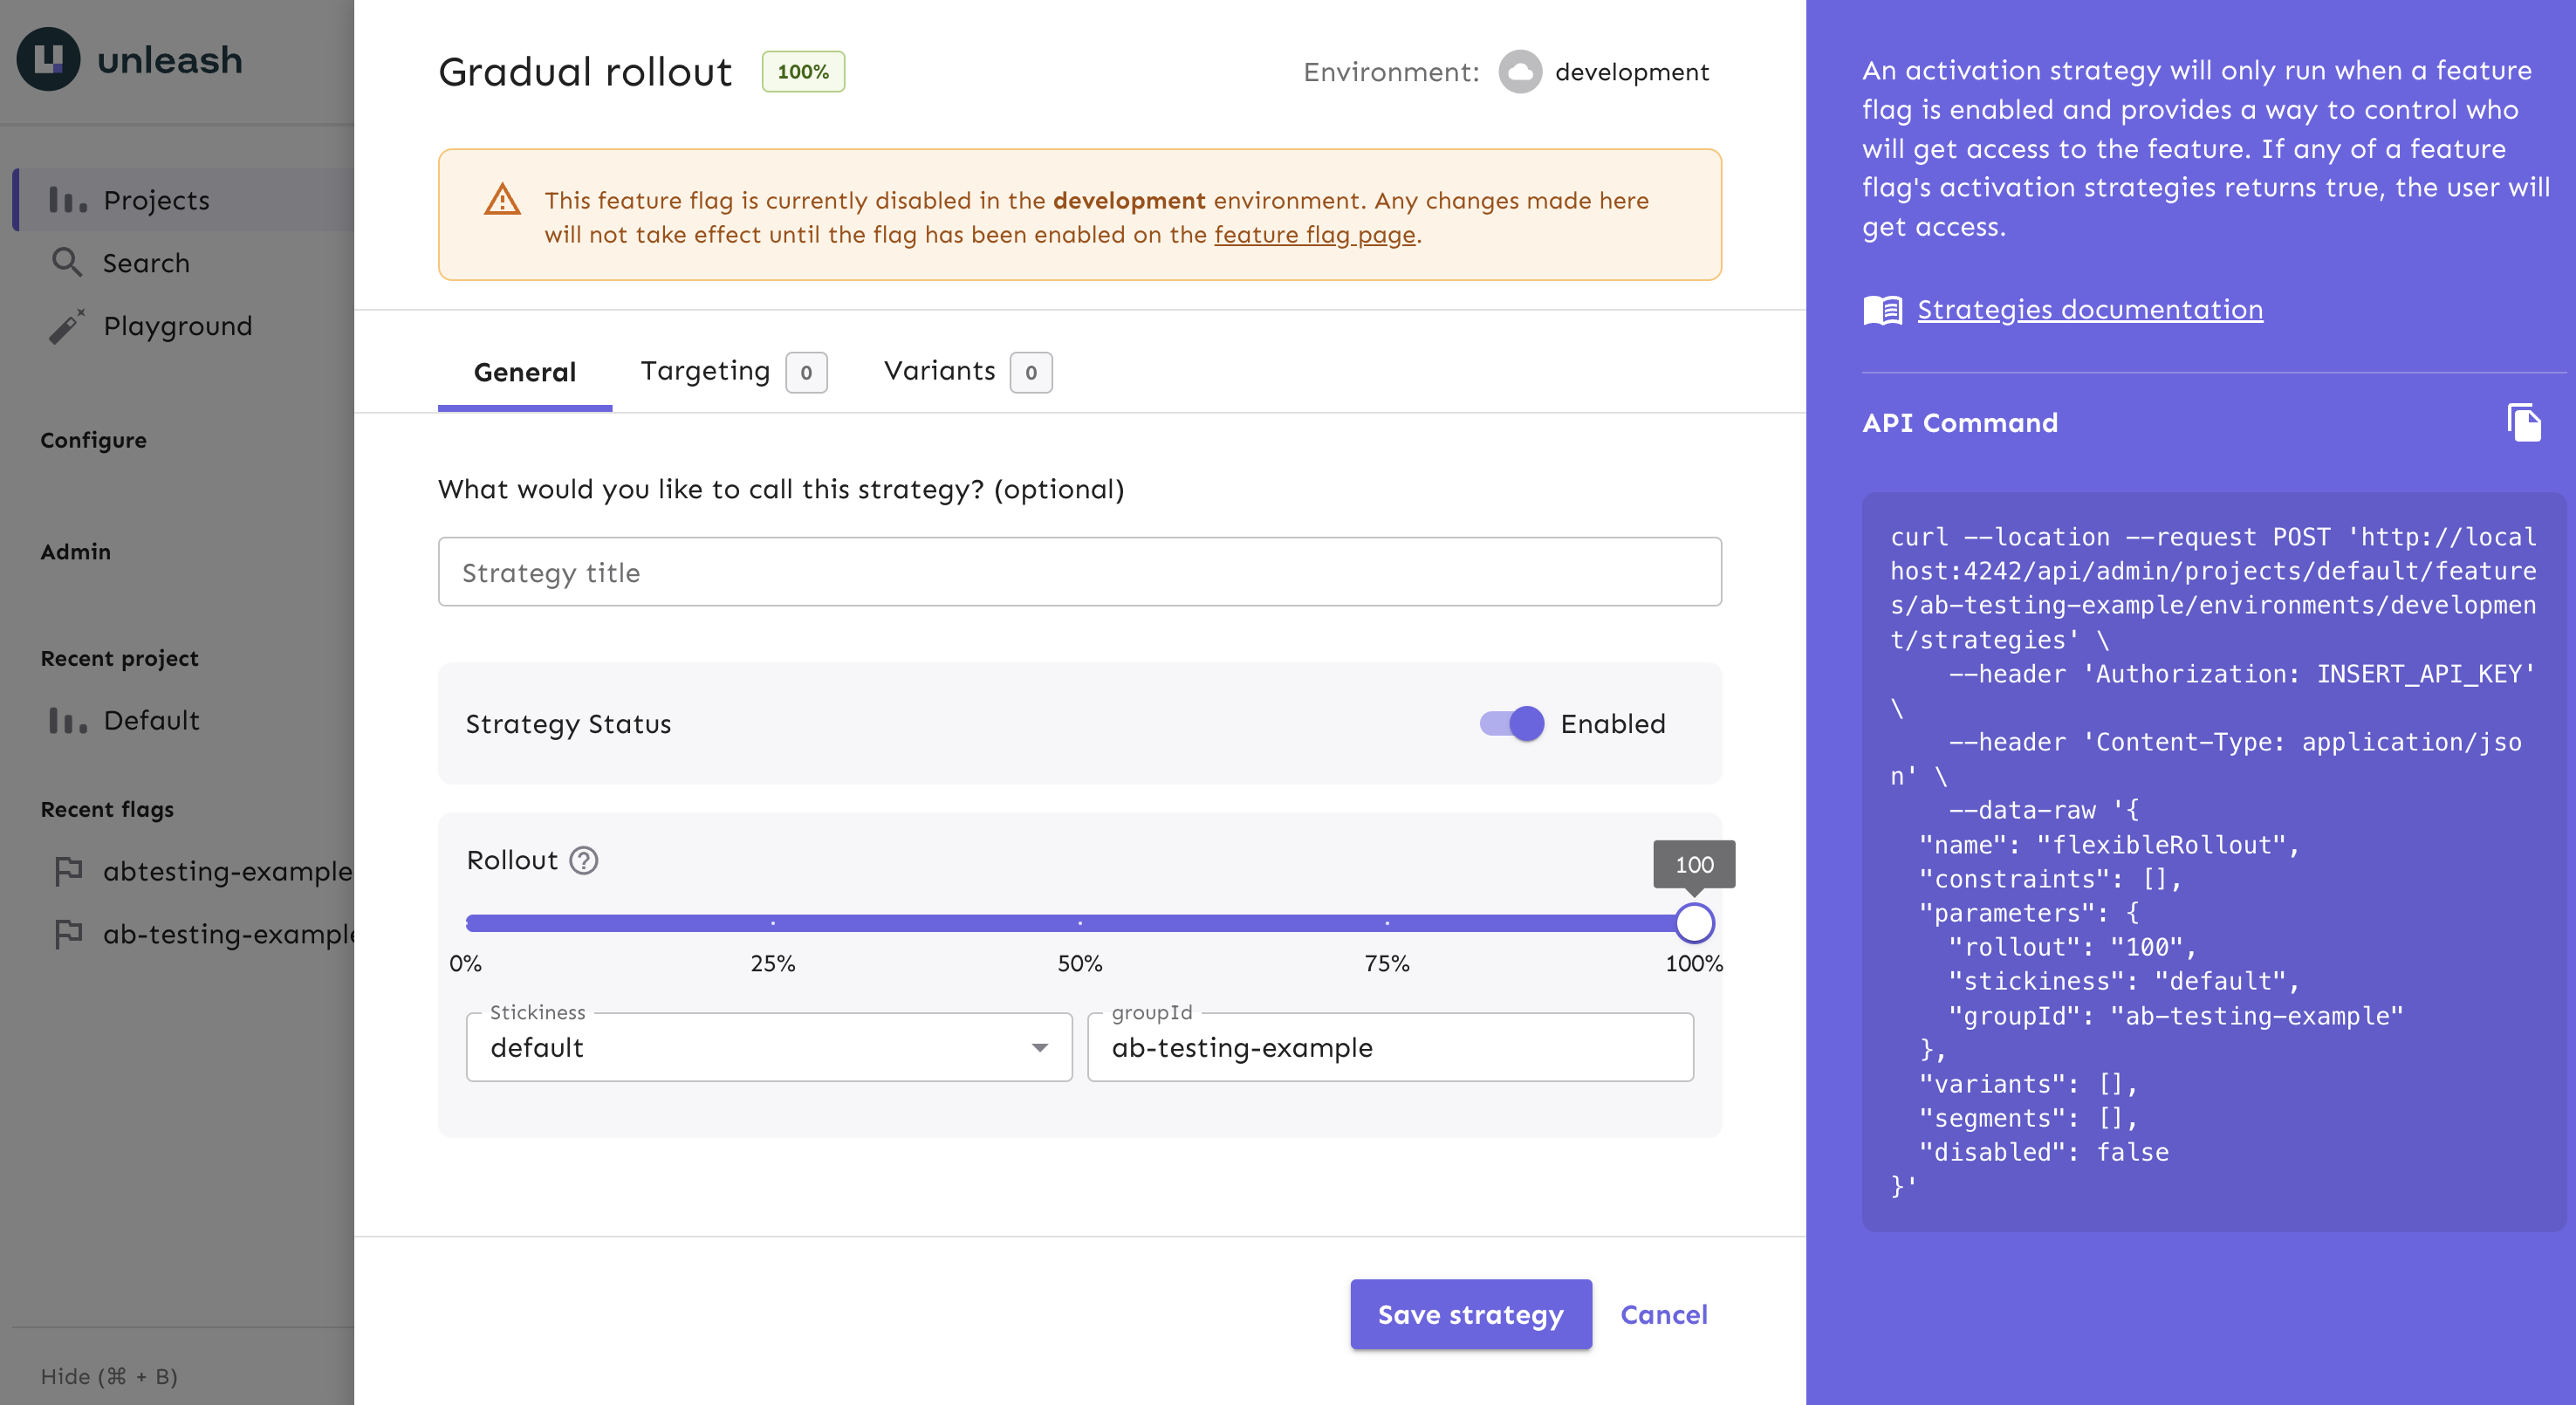2576x1405 pixels.
Task: Click the Projects sidebar icon
Action: (67, 197)
